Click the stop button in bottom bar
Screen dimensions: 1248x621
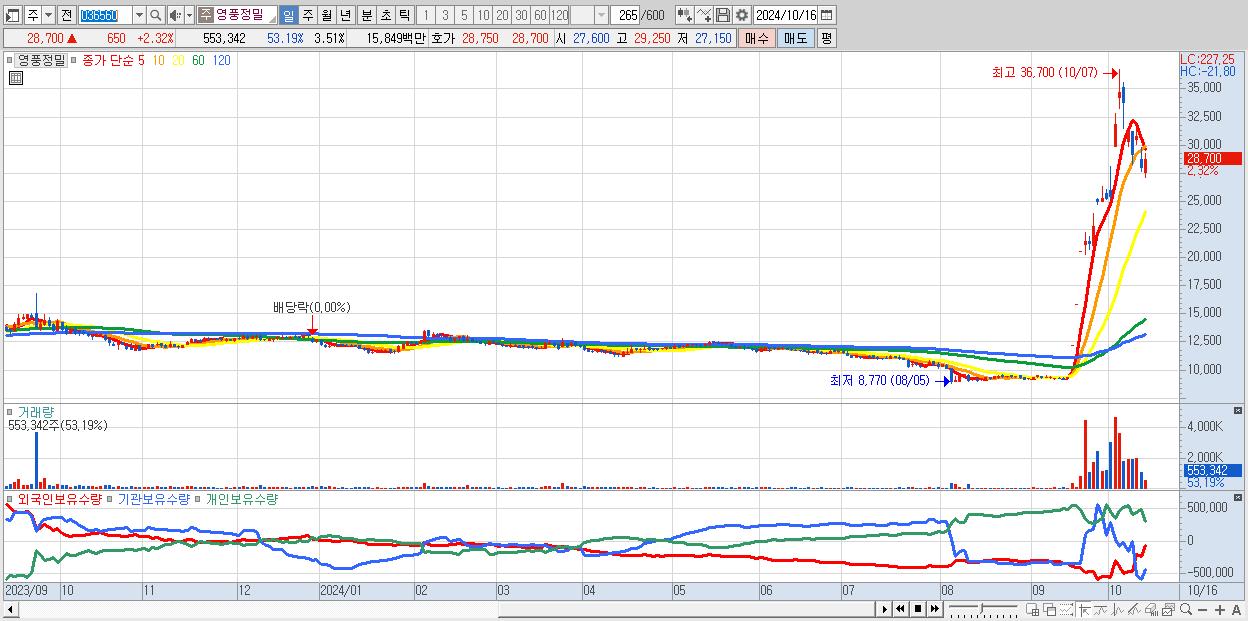(918, 609)
